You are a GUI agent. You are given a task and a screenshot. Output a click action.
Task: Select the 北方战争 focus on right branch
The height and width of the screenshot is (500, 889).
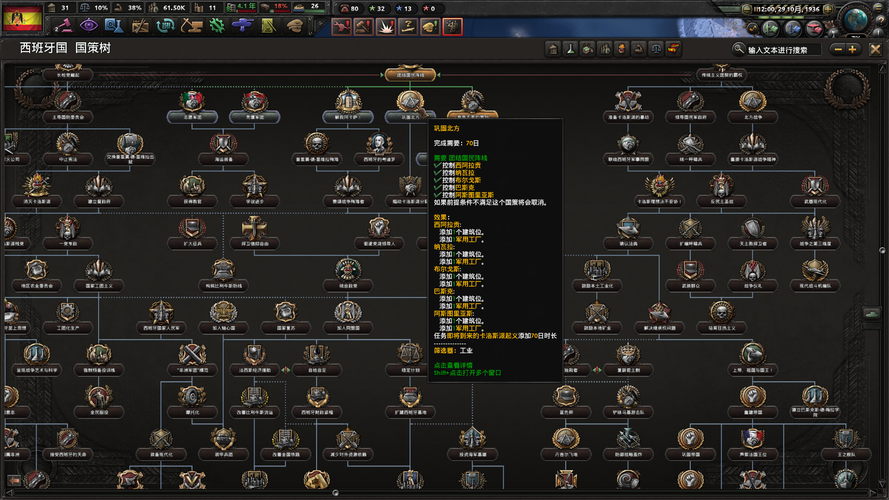click(x=753, y=108)
